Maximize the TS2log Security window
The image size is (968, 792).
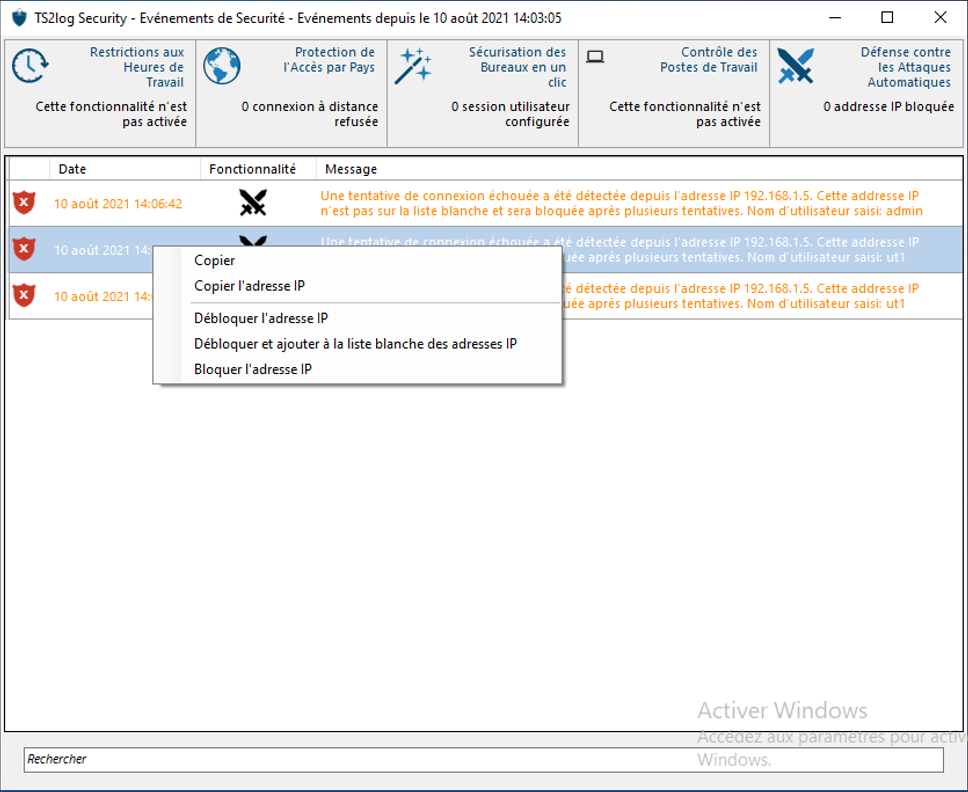pyautogui.click(x=887, y=17)
